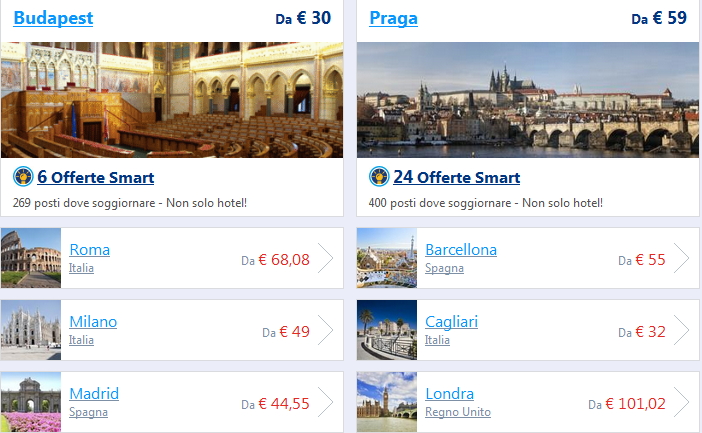Open the Praga destination link

(393, 18)
